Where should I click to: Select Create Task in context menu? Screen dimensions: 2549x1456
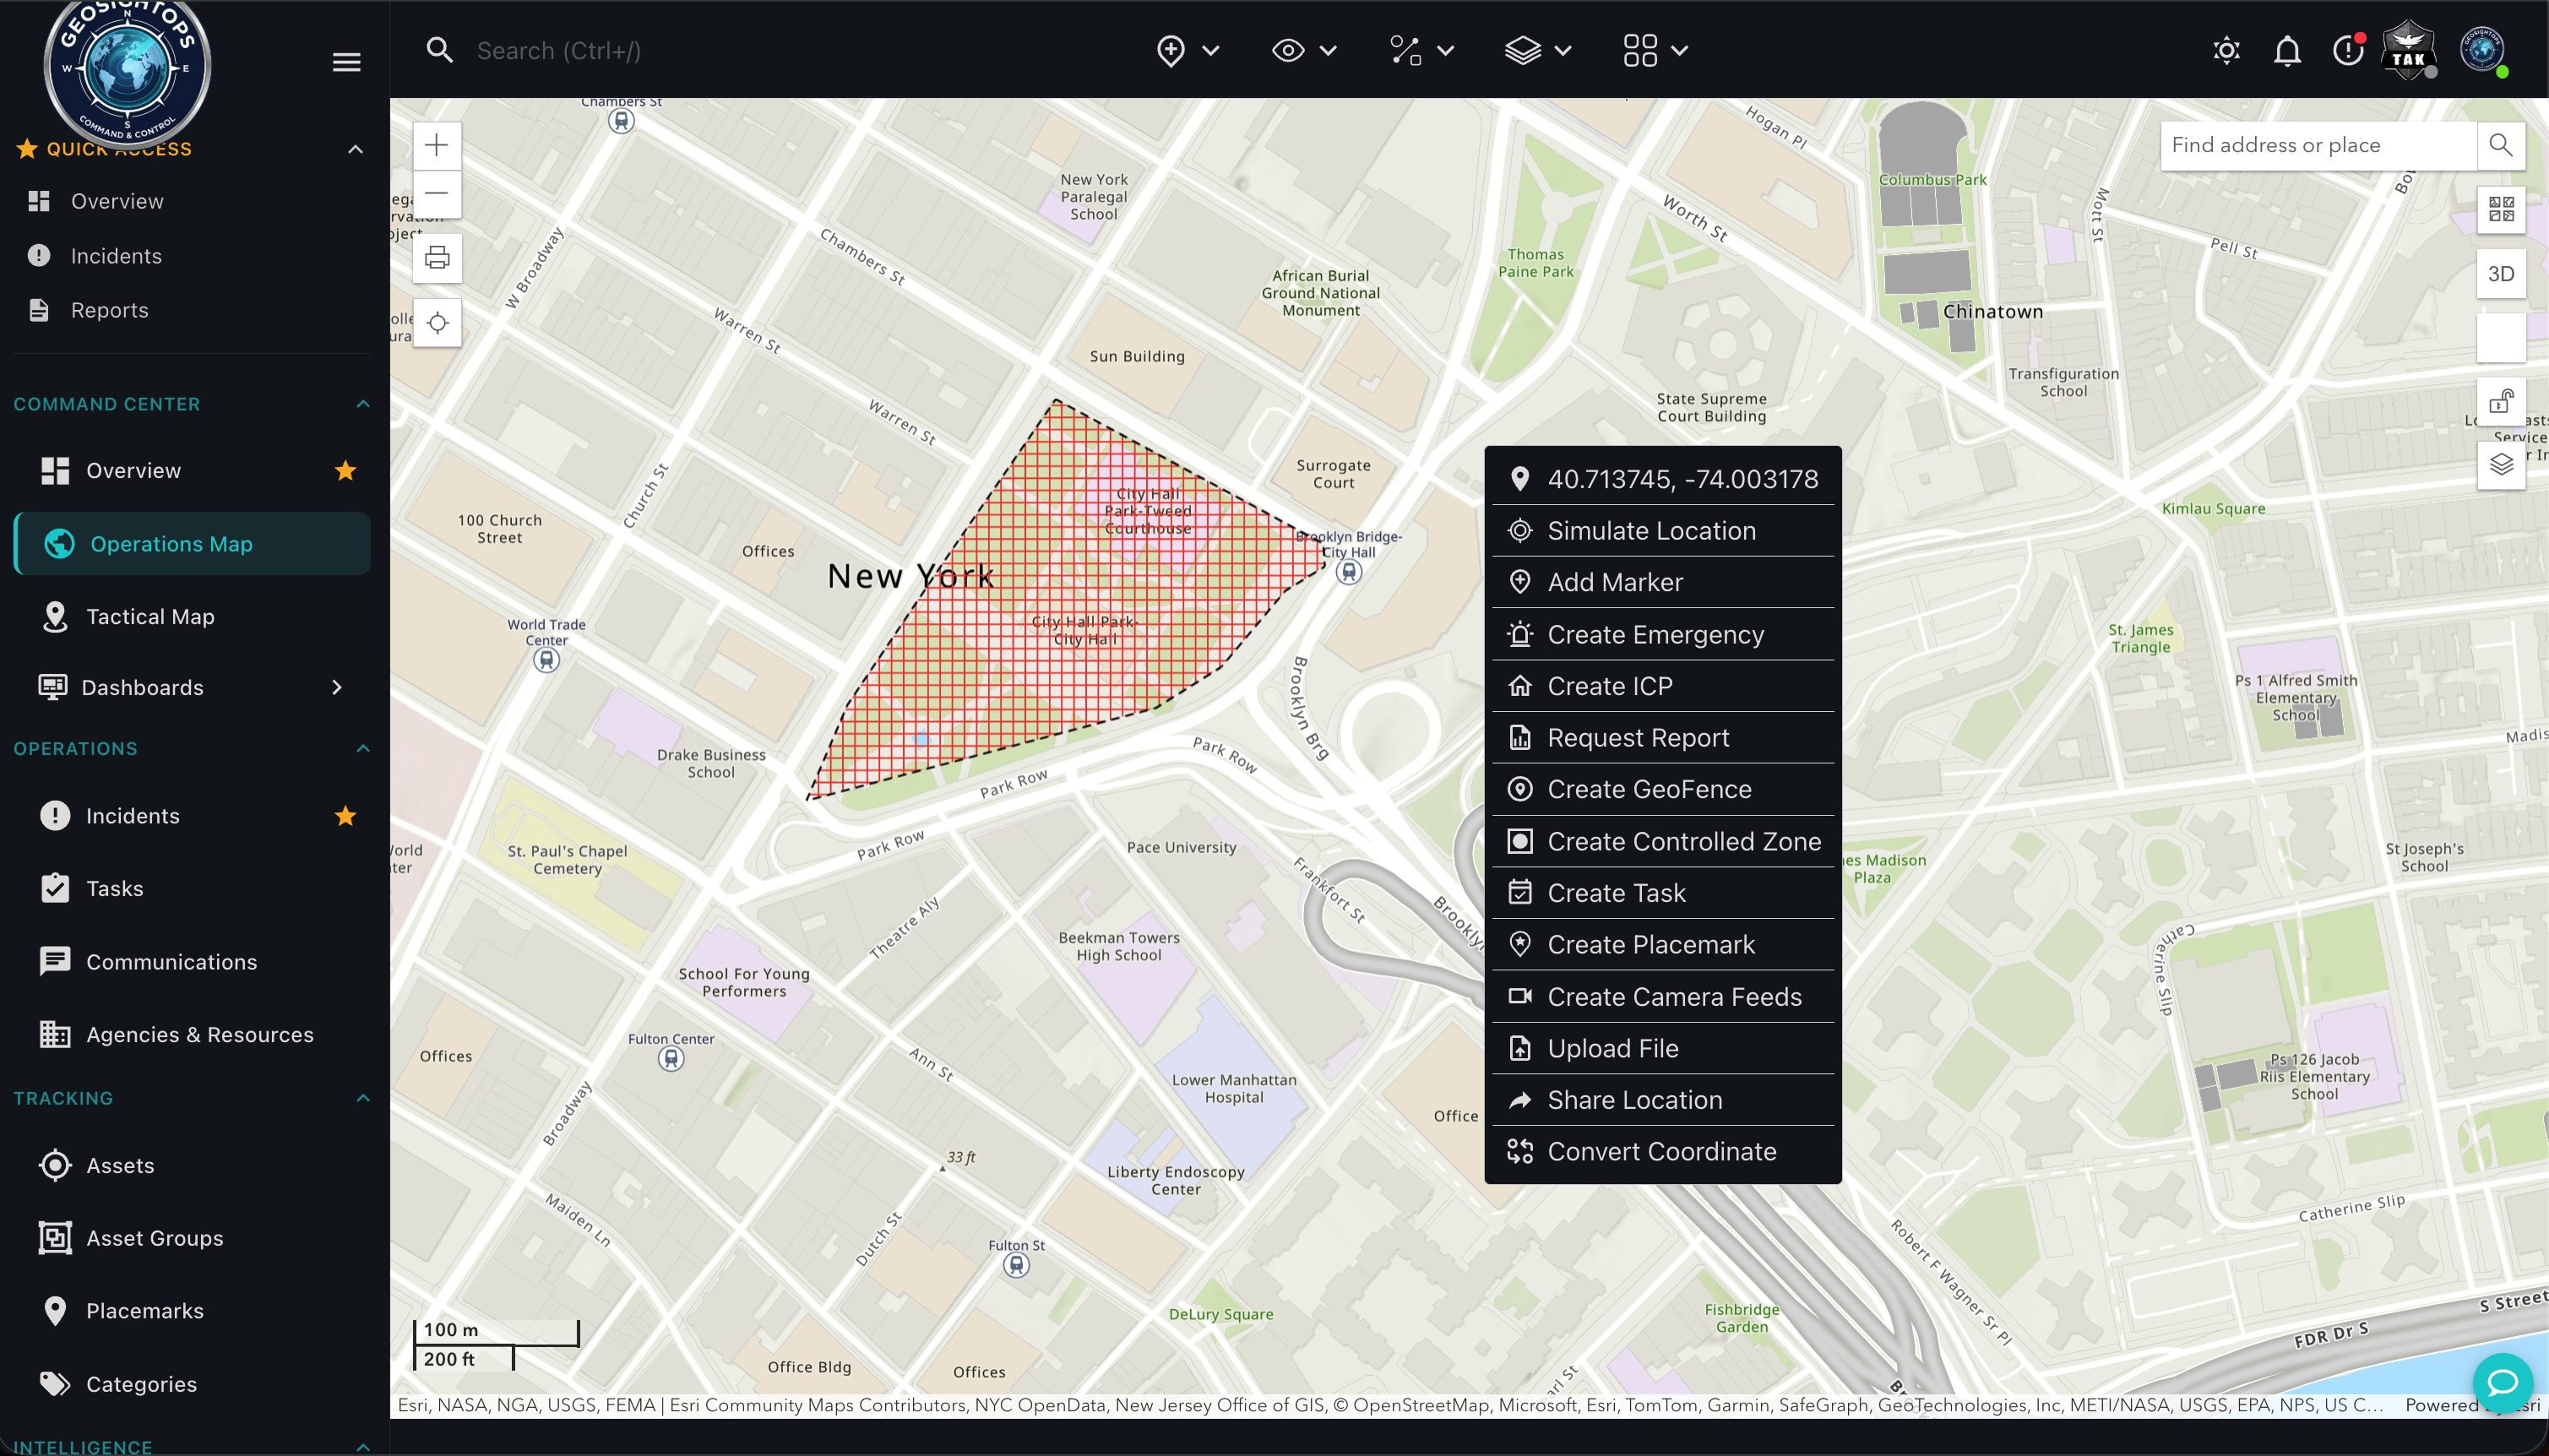tap(1663, 894)
